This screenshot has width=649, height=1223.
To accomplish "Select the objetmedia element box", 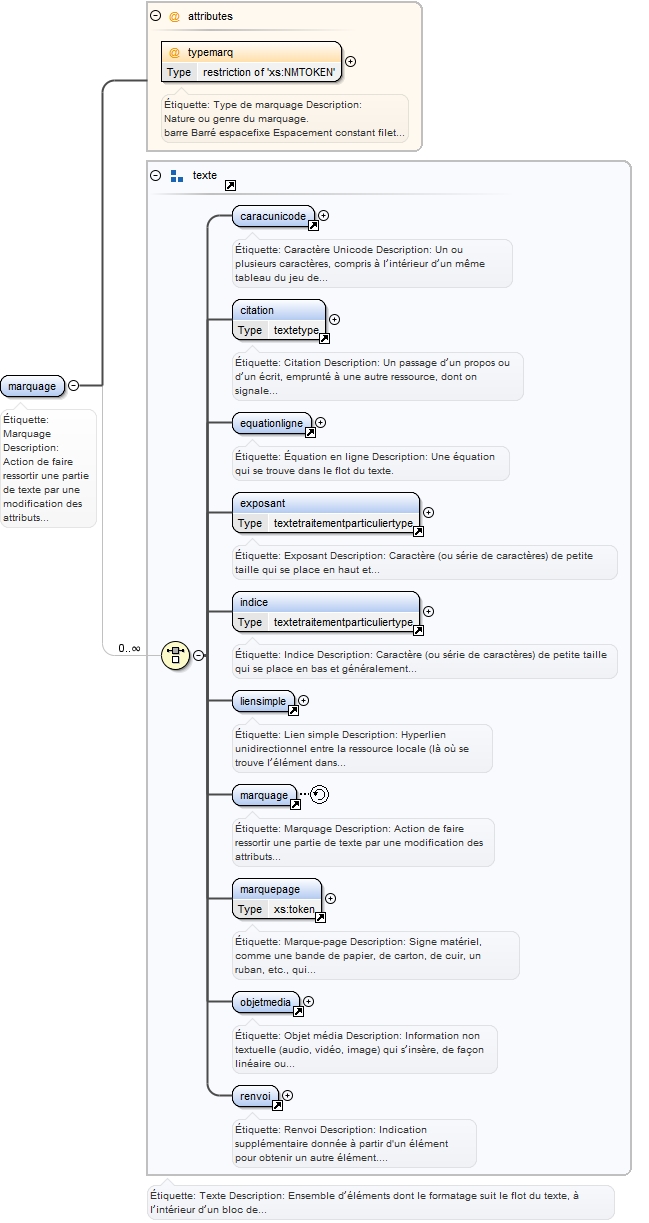I will coord(265,1002).
